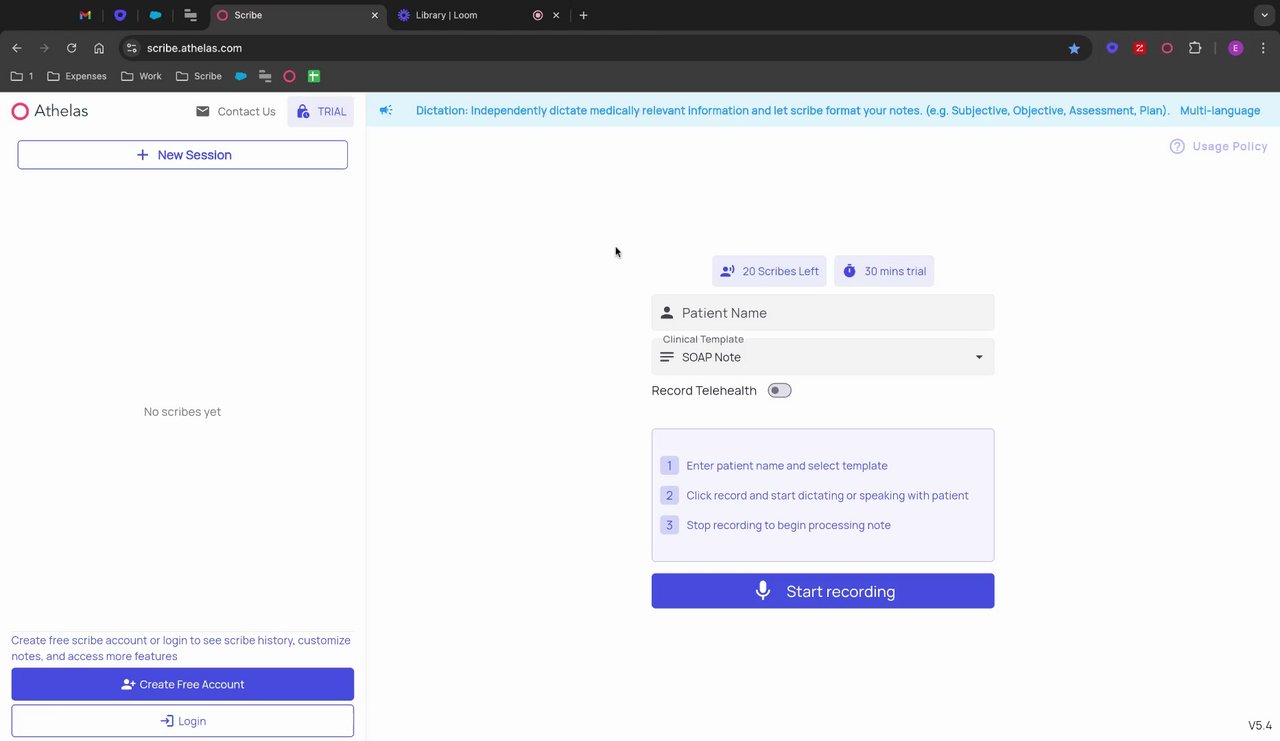Expand the tab search dropdown
Image resolution: width=1280 pixels, height=741 pixels.
pos(1263,15)
